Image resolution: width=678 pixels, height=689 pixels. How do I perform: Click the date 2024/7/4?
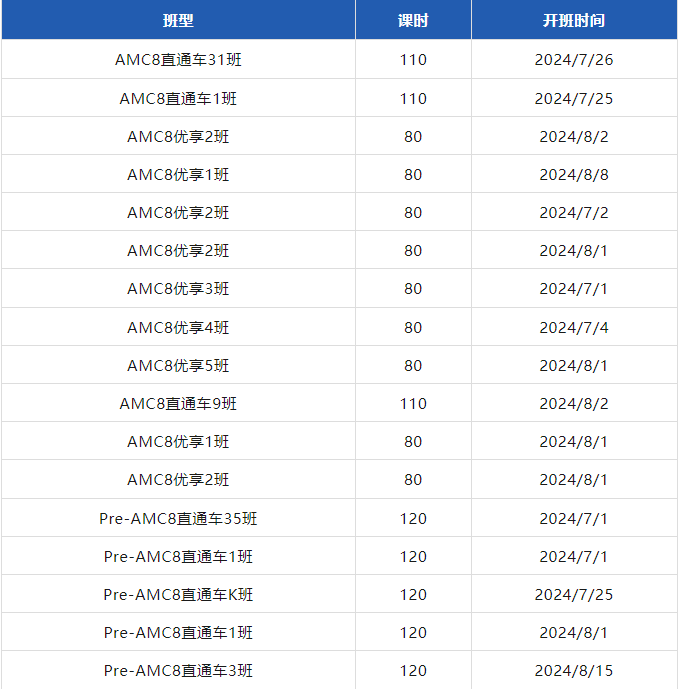point(574,327)
